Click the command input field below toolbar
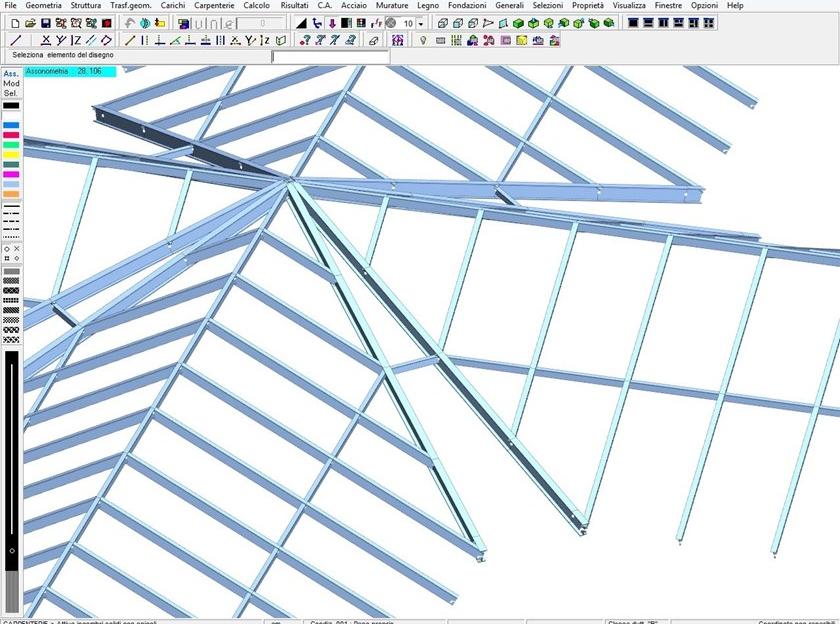840x624 pixels. coord(330,57)
